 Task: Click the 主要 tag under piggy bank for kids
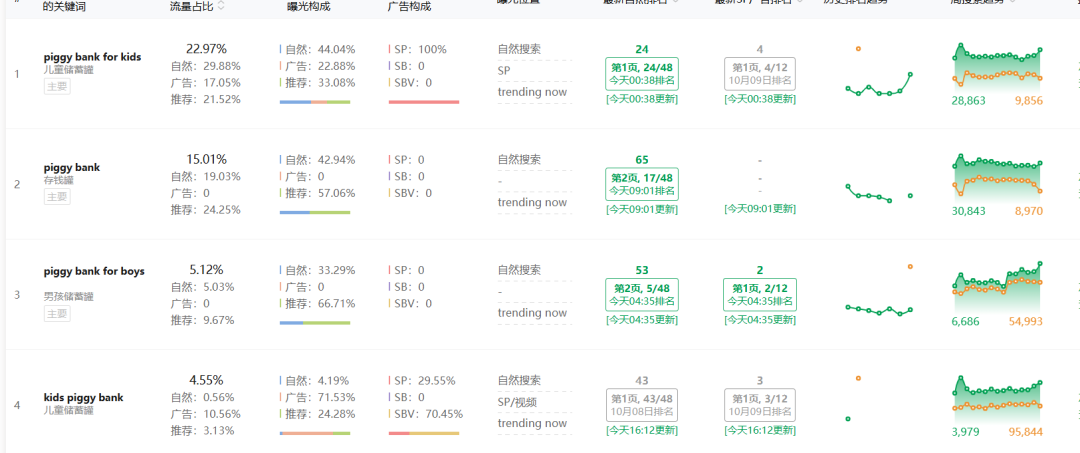pyautogui.click(x=57, y=87)
